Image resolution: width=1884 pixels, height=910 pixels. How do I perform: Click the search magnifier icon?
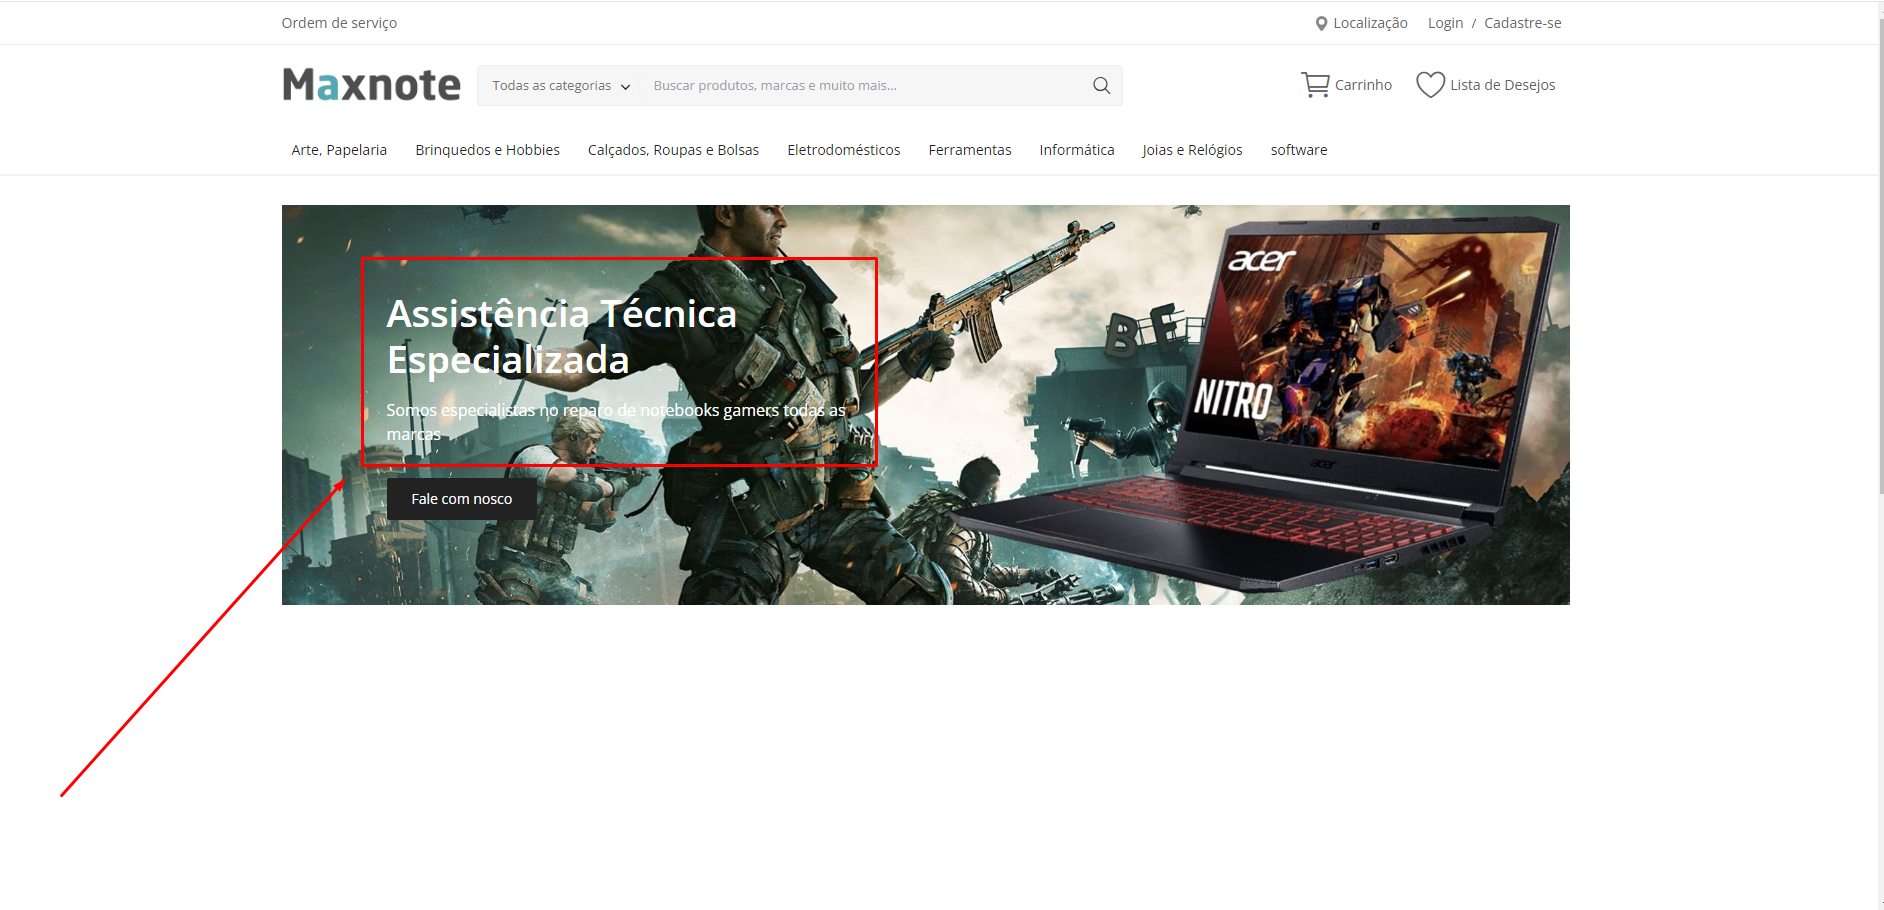pos(1101,86)
